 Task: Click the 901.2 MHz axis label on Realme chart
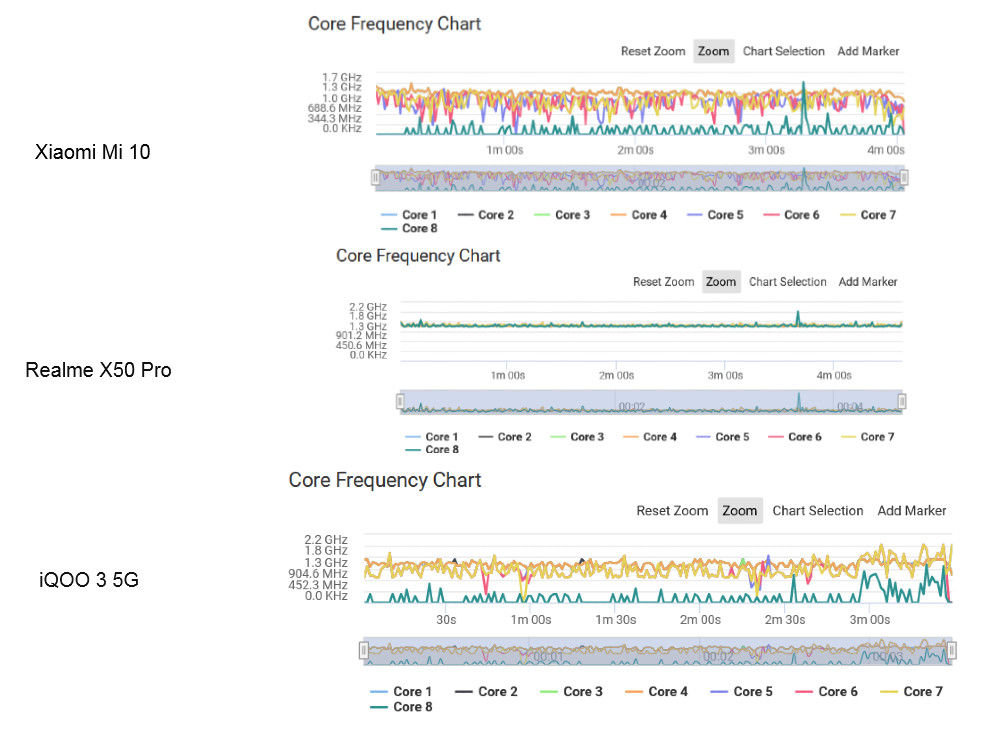(x=361, y=335)
